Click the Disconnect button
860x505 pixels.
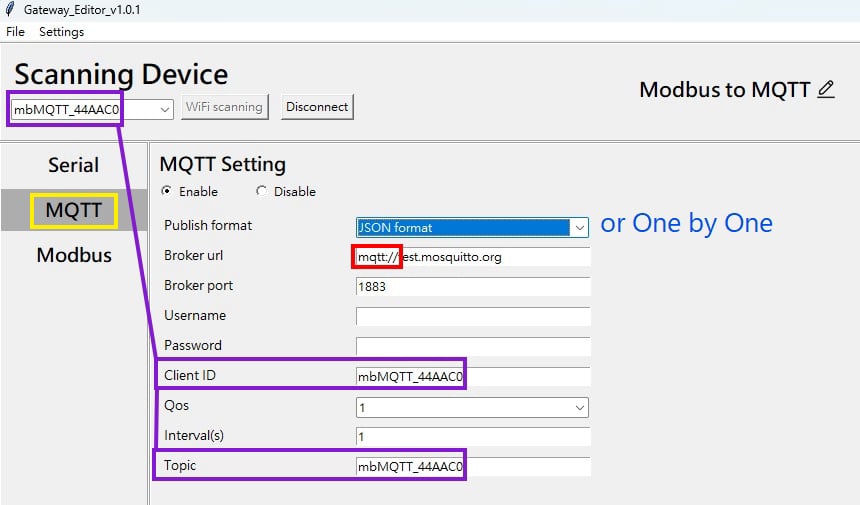[x=317, y=107]
